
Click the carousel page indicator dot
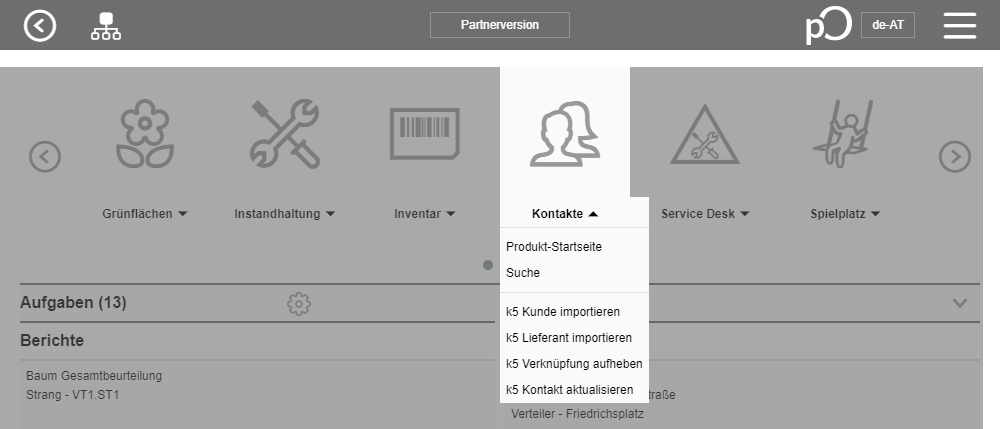click(x=488, y=265)
